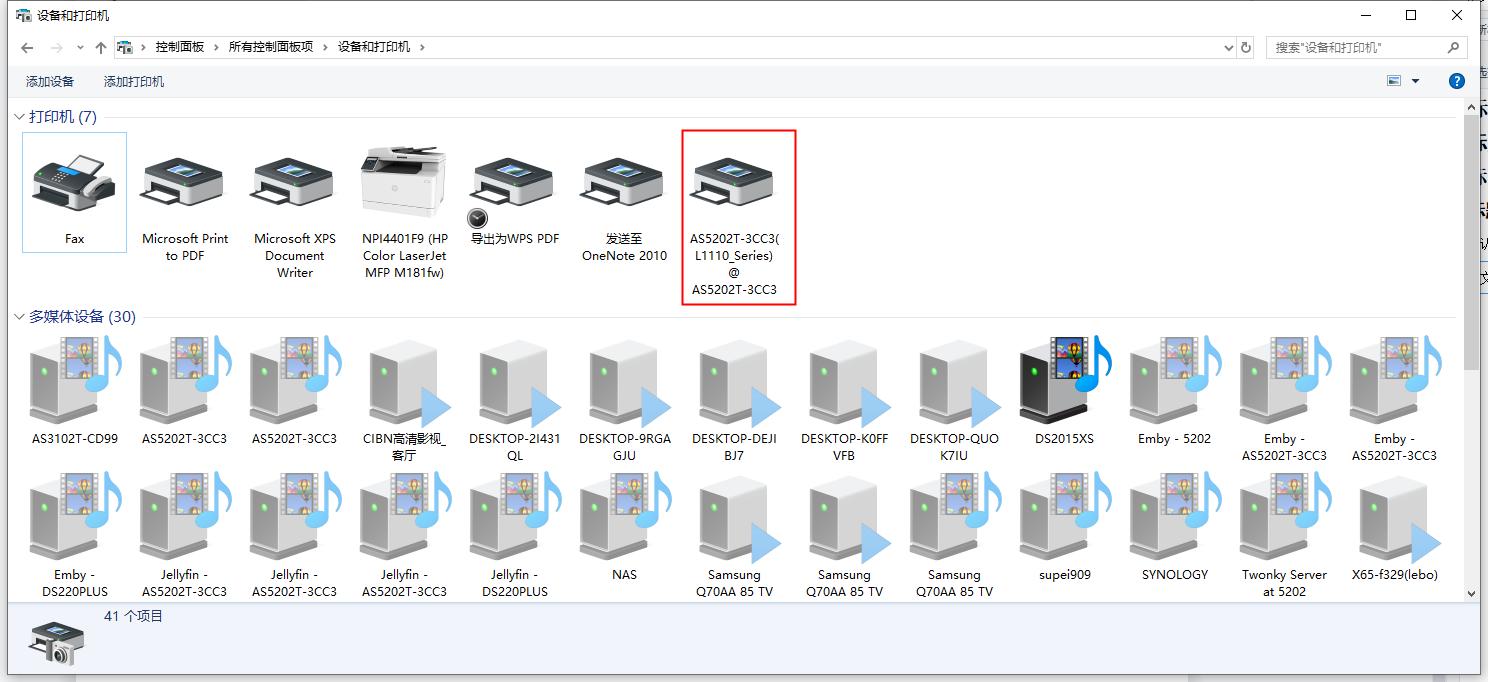The image size is (1488, 682).
Task: Select the AS3102T-CD99 media device
Action: click(x=74, y=382)
